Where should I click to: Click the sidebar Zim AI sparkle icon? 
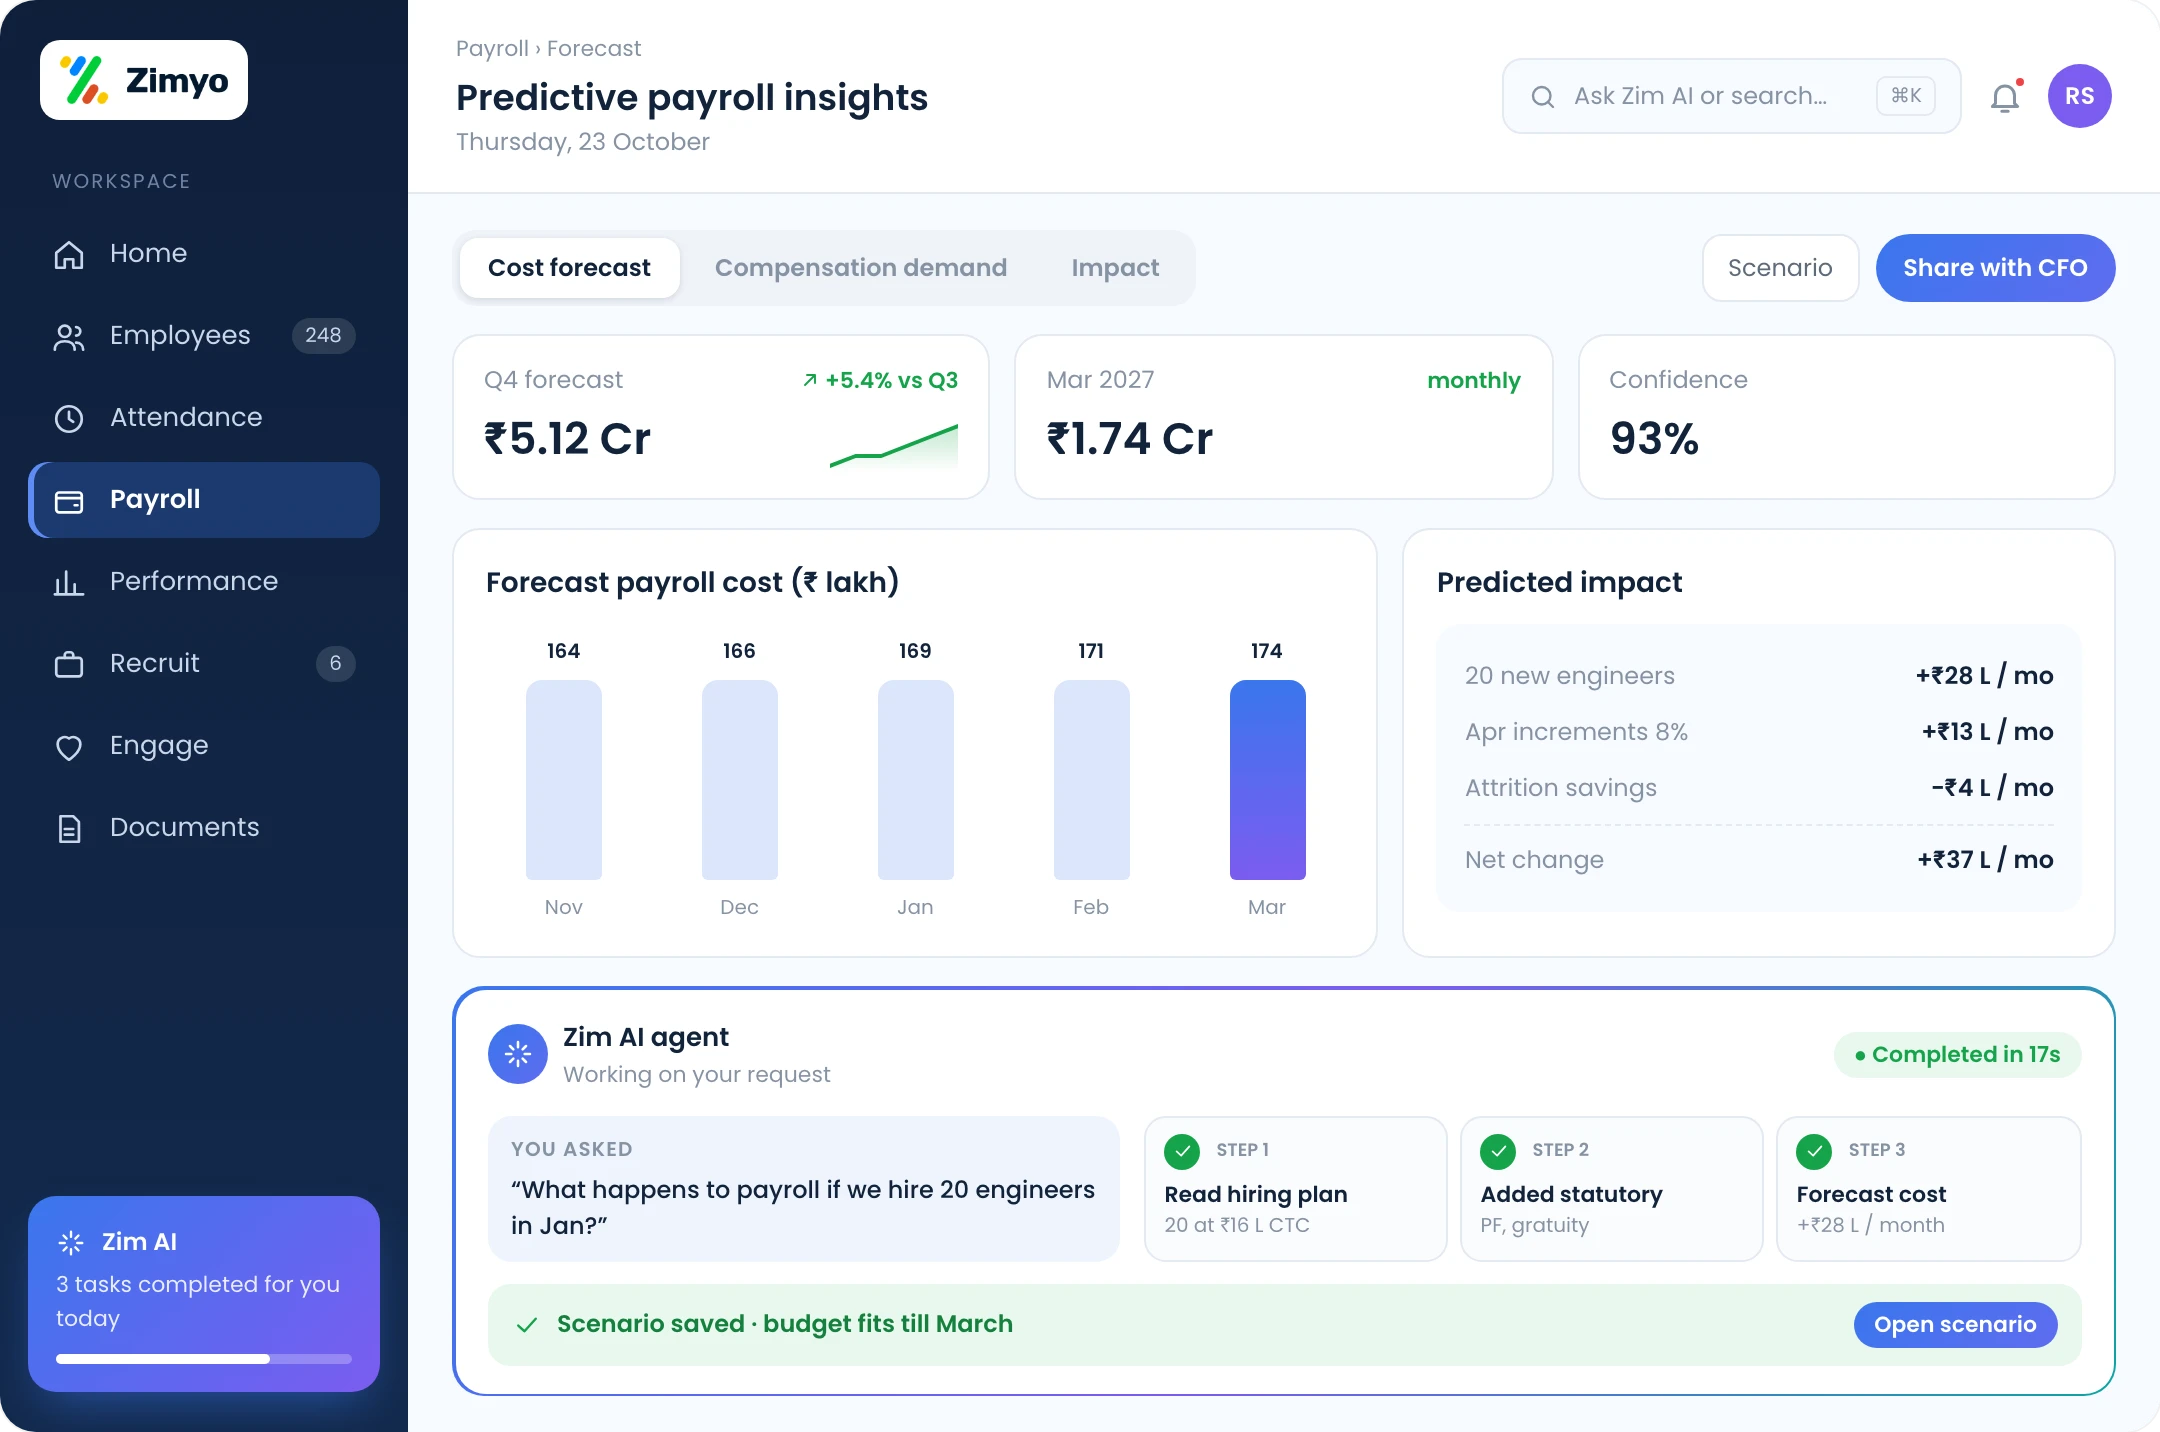71,1242
